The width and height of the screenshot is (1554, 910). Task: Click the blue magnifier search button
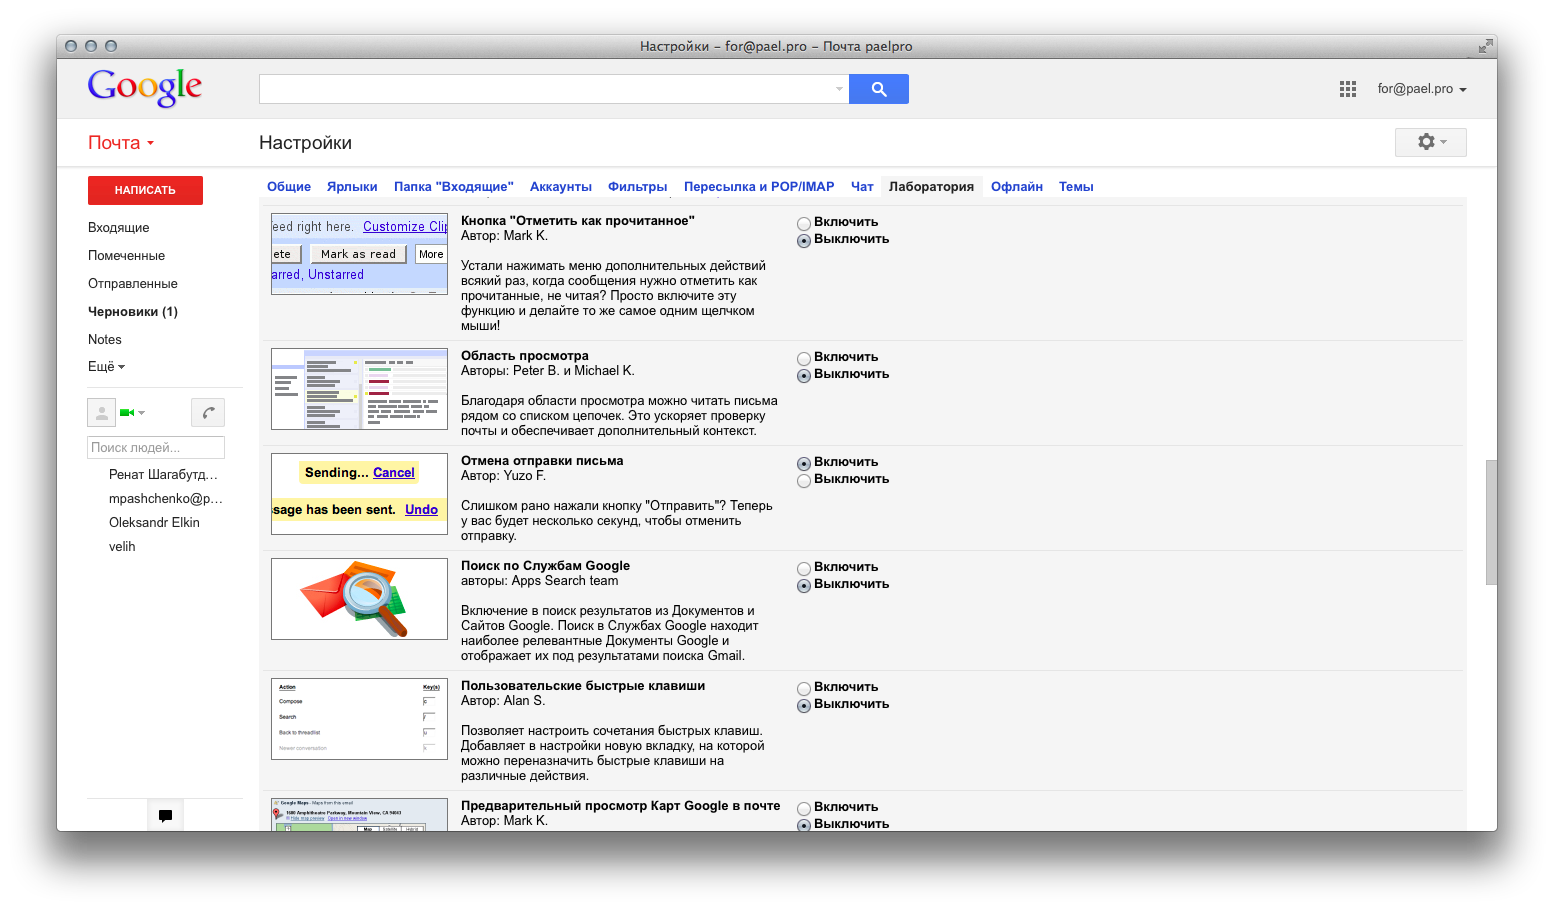pos(878,89)
